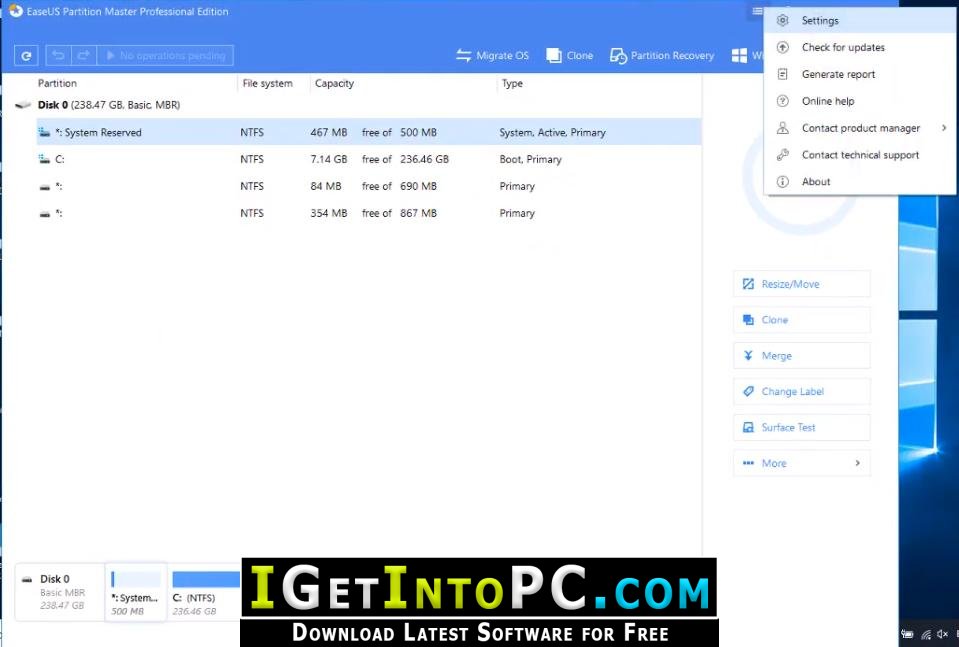Image resolution: width=959 pixels, height=647 pixels.
Task: Click No operations pending execute button
Action: [x=165, y=56]
